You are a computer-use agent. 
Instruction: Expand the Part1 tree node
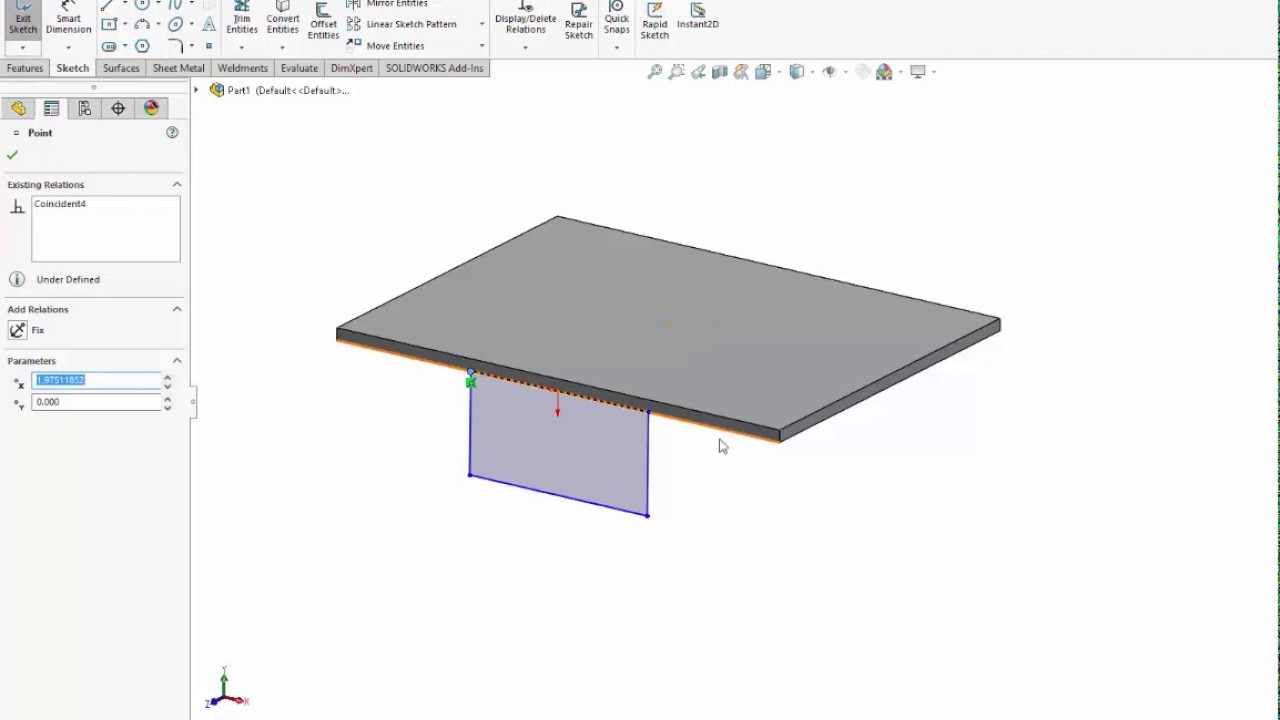(196, 90)
